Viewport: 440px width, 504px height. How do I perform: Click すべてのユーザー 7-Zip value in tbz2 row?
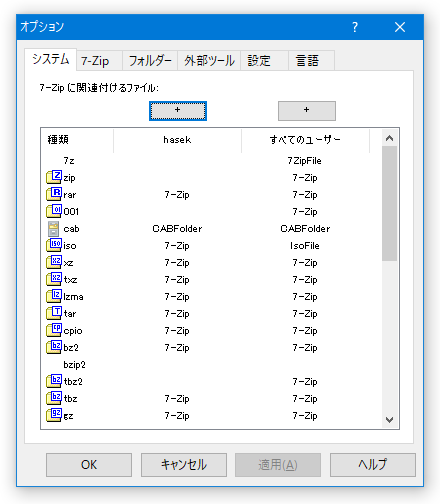coord(305,382)
